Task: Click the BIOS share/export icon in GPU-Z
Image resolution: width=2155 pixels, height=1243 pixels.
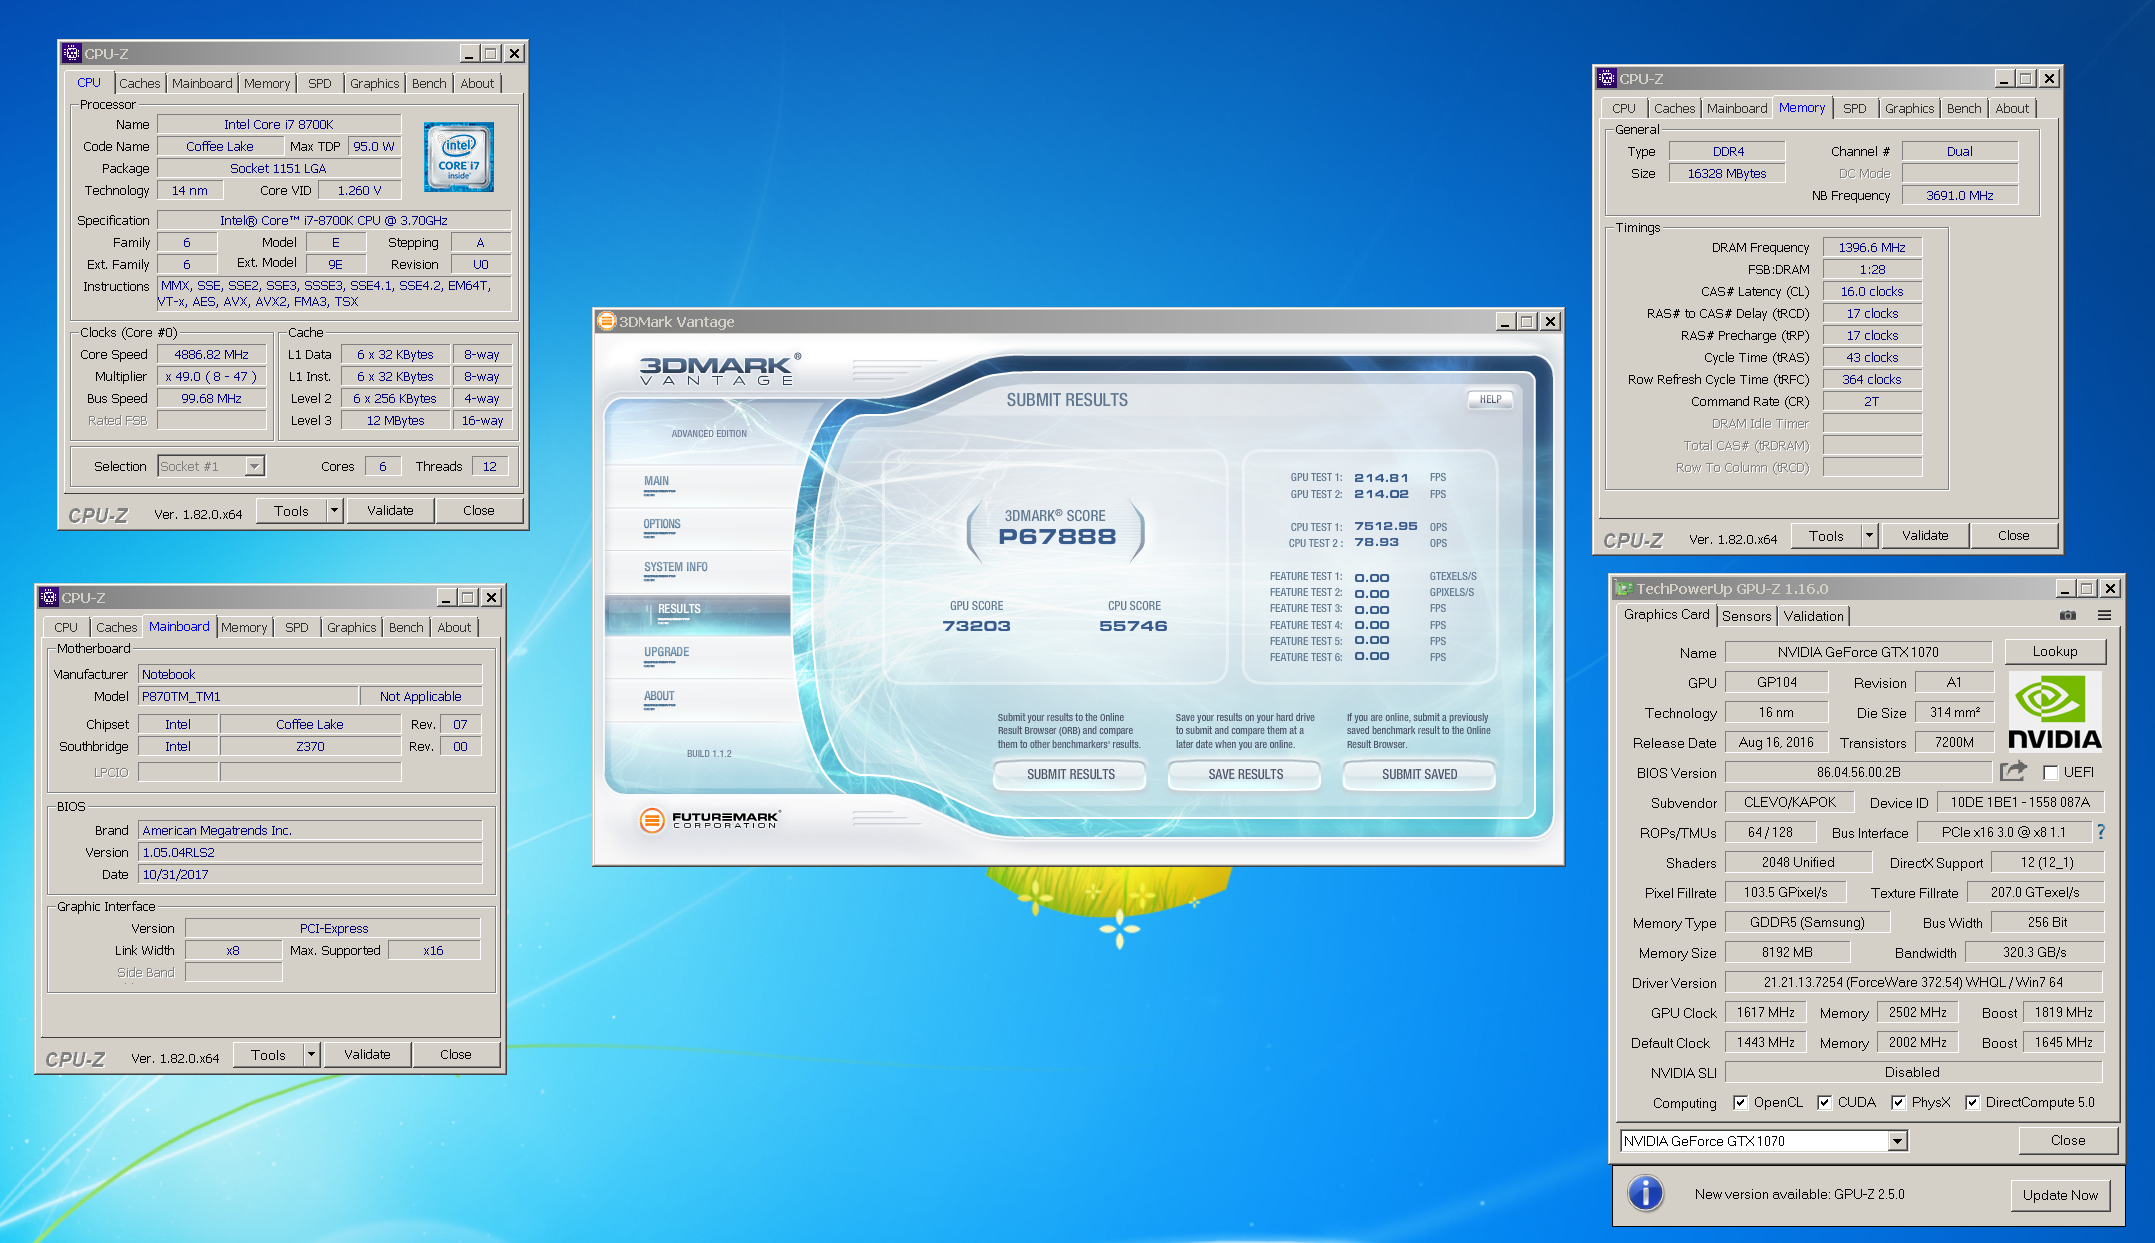Action: [2013, 771]
